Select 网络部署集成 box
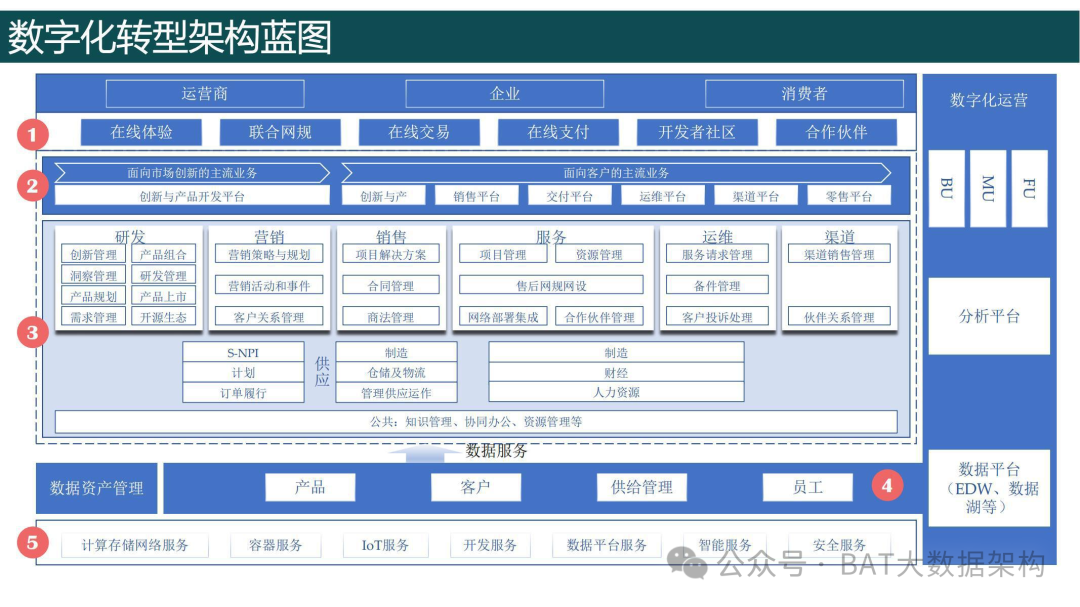Screen dimensions: 1080x607 click(x=503, y=317)
